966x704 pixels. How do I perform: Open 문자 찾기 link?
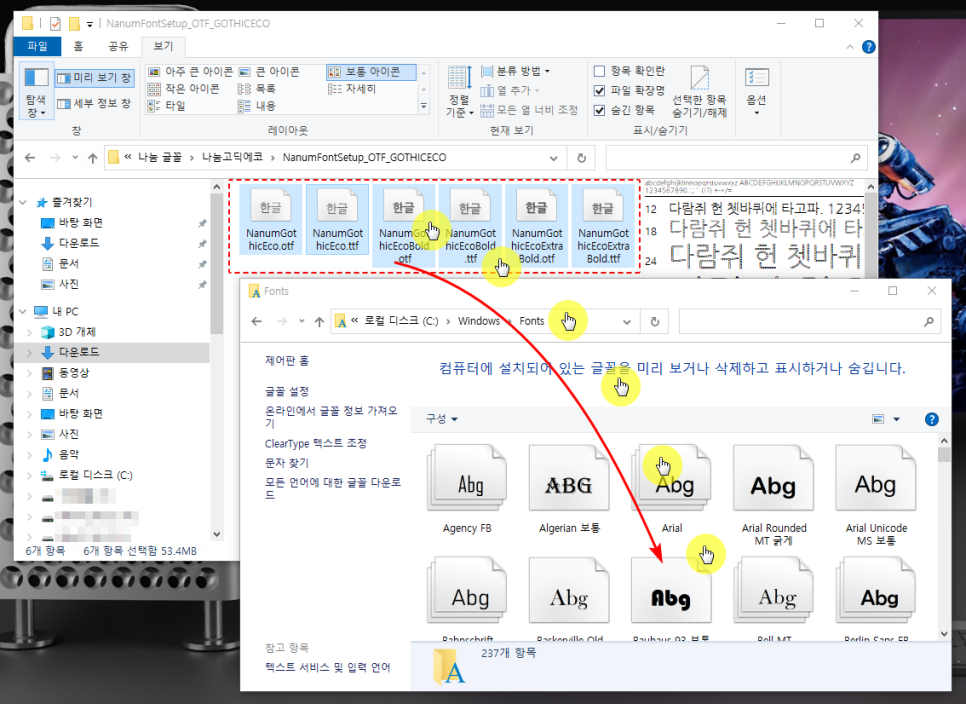click(287, 463)
